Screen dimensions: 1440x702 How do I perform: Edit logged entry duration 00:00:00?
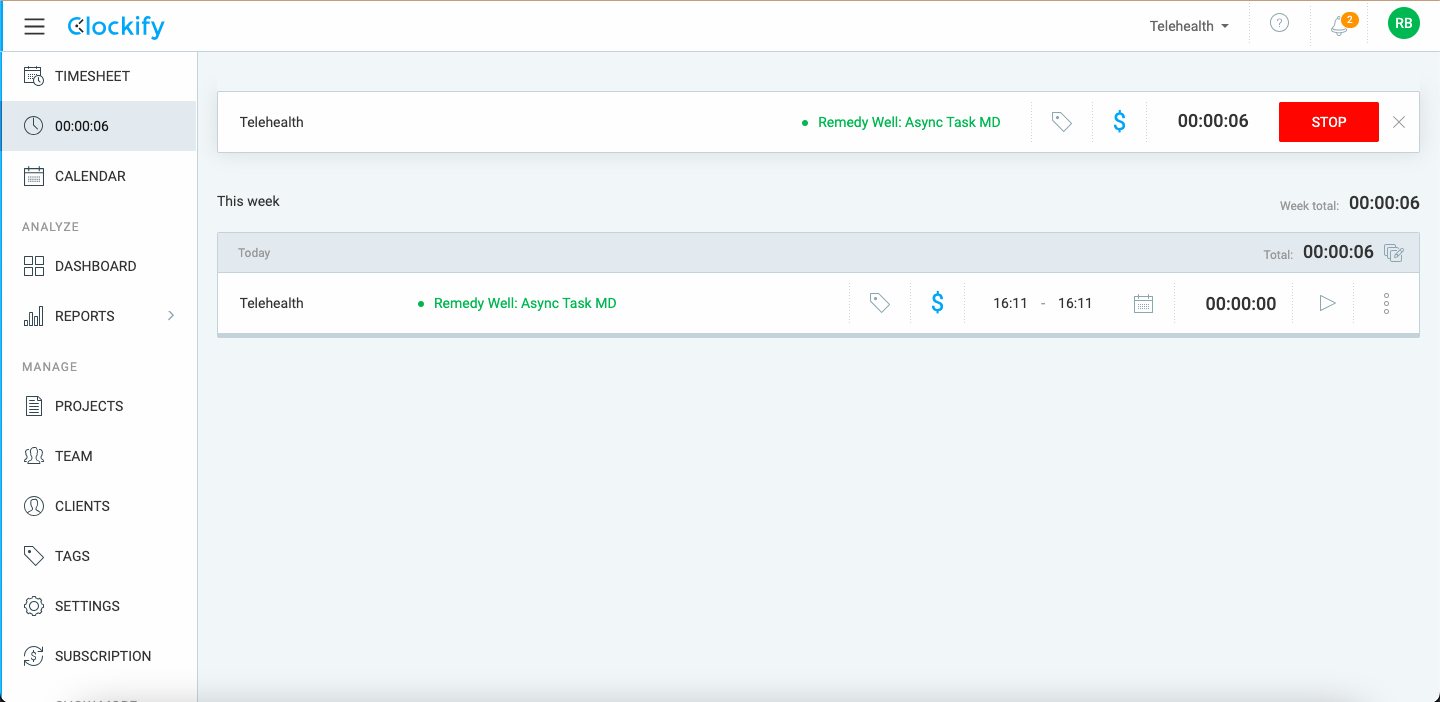click(1241, 304)
